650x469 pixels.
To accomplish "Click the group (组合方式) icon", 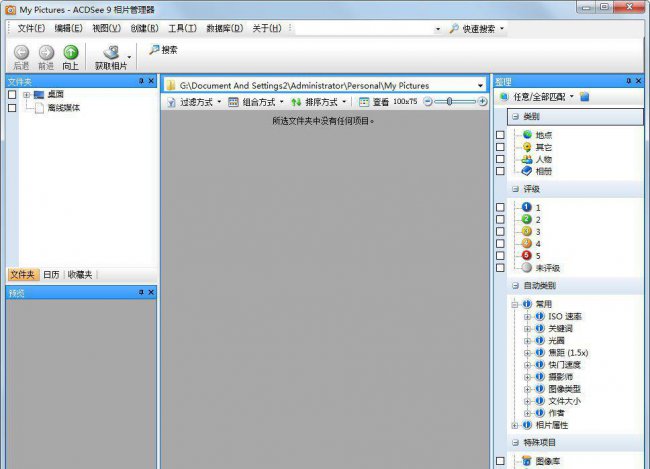I will (233, 102).
